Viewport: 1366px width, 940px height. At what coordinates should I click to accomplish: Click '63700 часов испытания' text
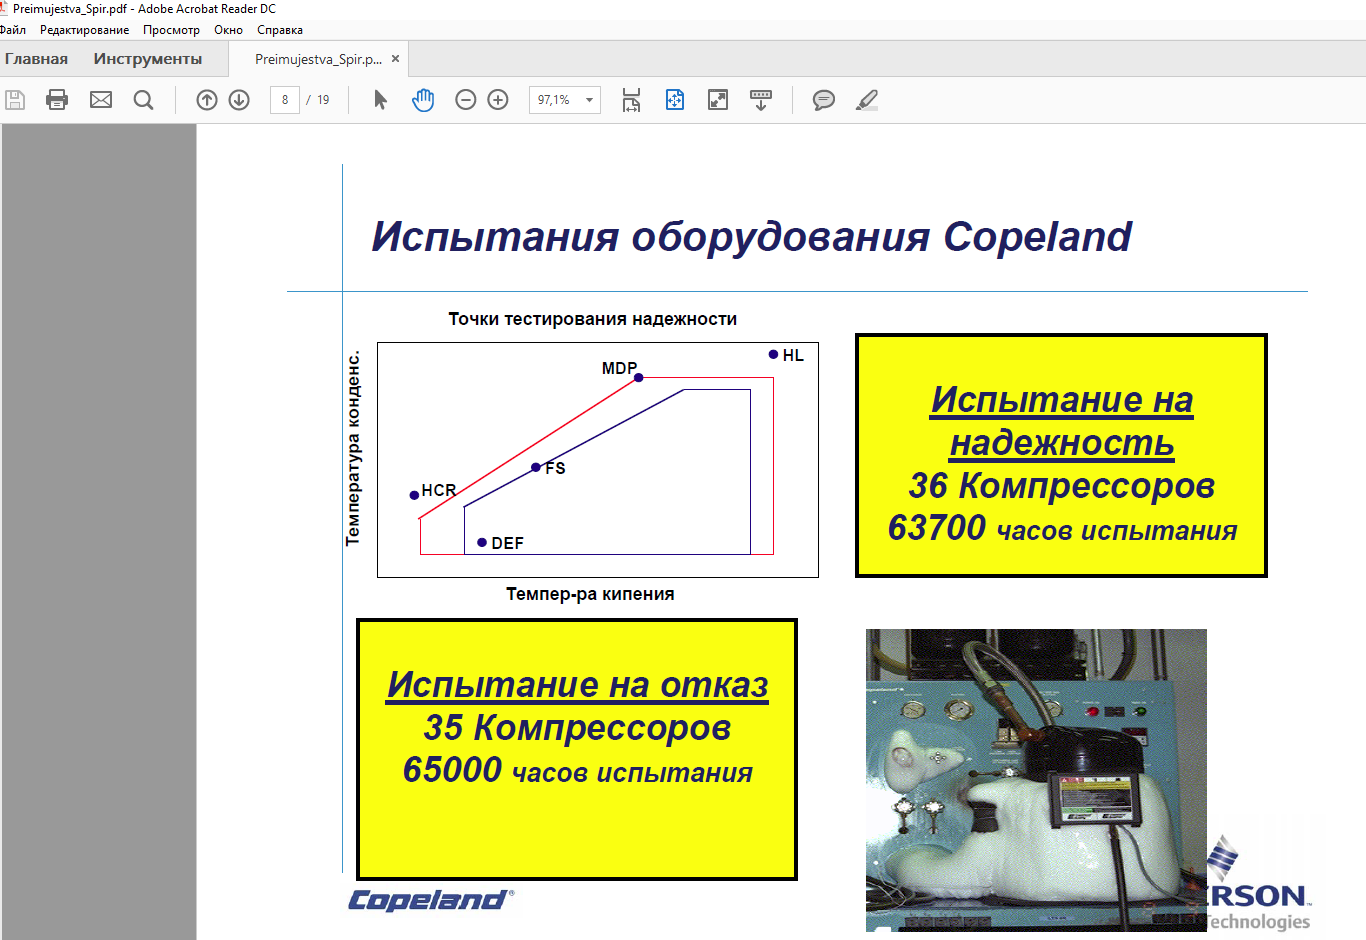(1062, 528)
